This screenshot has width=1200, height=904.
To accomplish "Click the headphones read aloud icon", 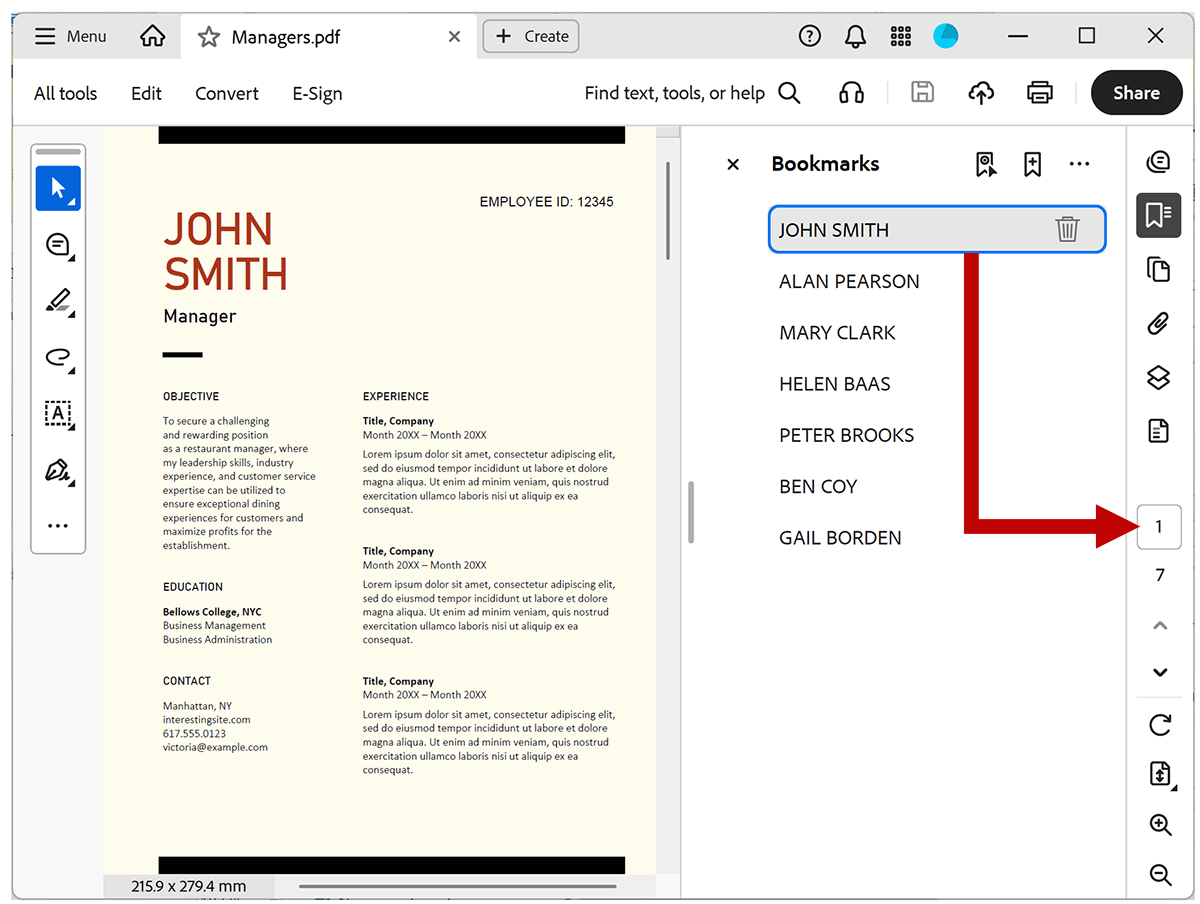I will pyautogui.click(x=851, y=93).
